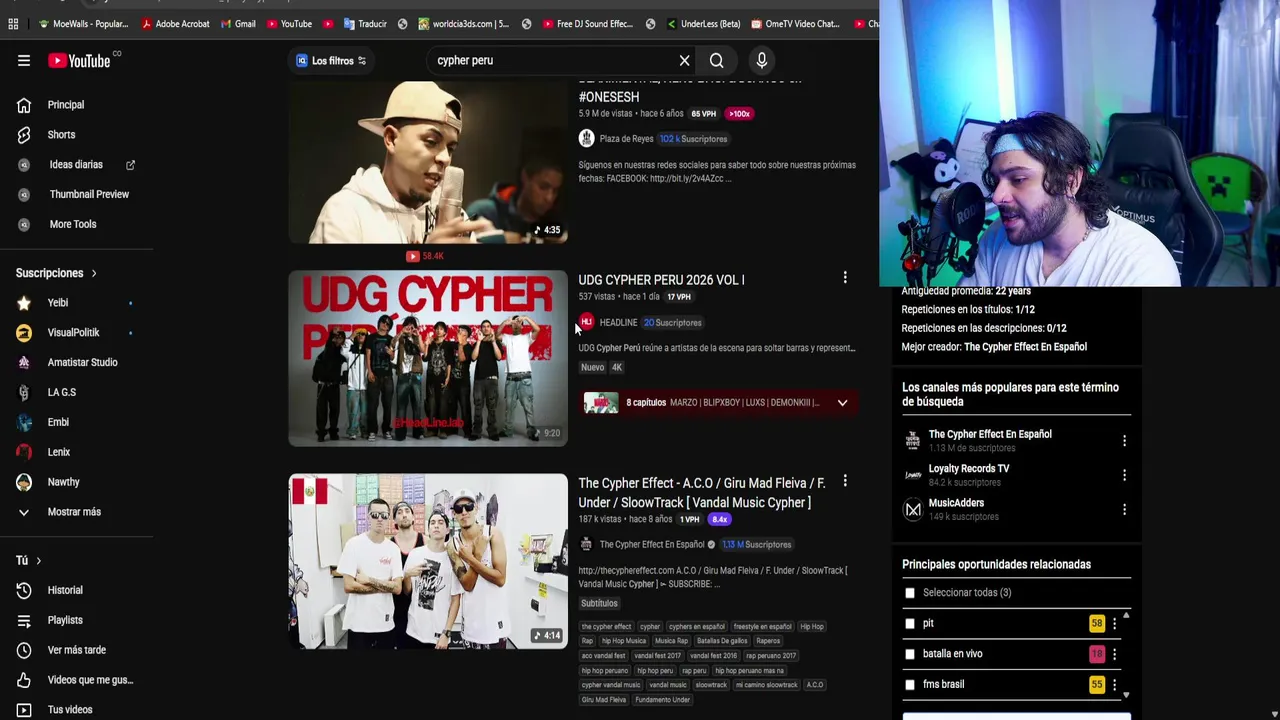Open options for Loyalty Records TV channel row
Screen dimensions: 1280x720
[x=1124, y=476]
